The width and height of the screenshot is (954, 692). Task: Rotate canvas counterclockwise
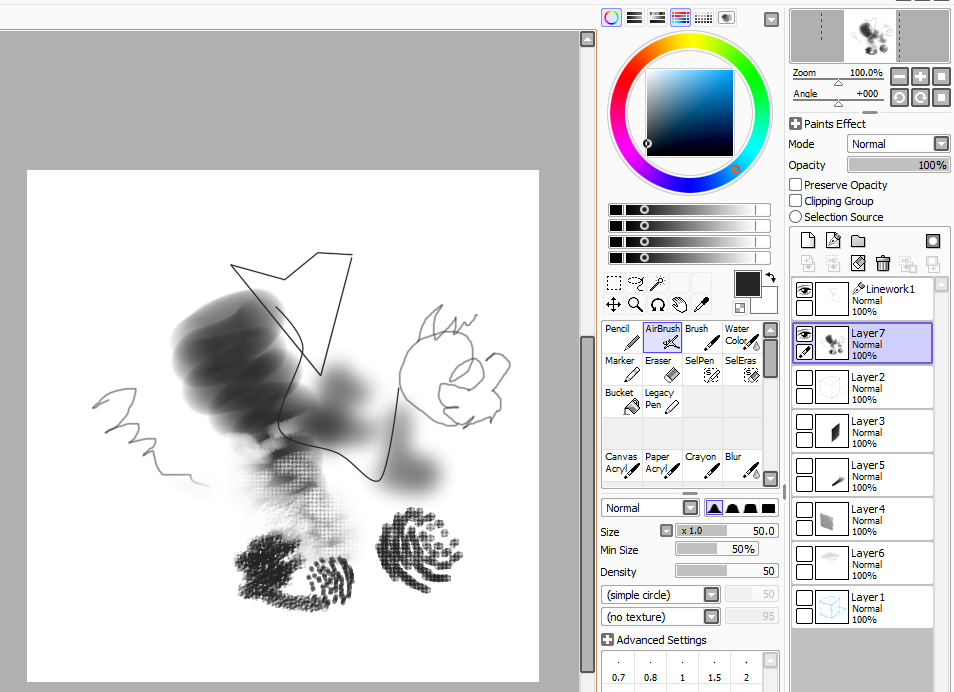(x=899, y=97)
